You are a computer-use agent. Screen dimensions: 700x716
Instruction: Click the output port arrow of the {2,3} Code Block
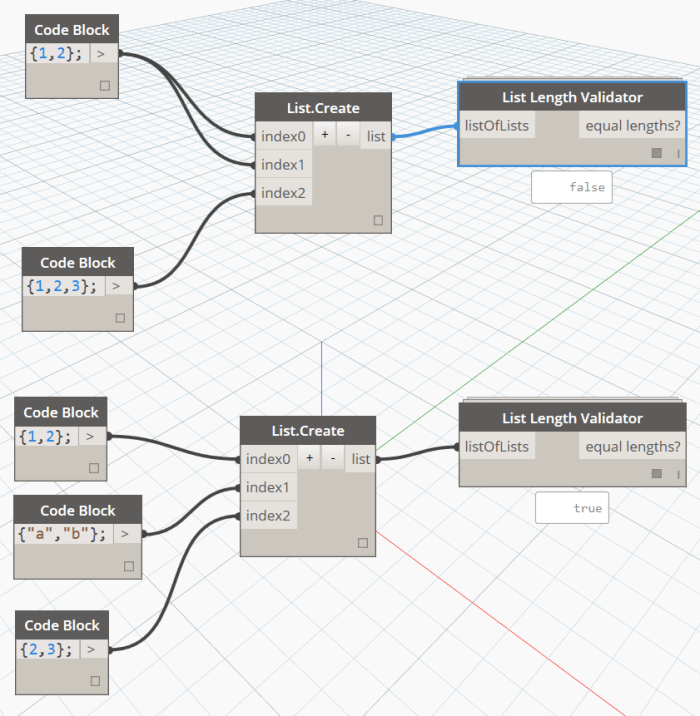(x=91, y=649)
